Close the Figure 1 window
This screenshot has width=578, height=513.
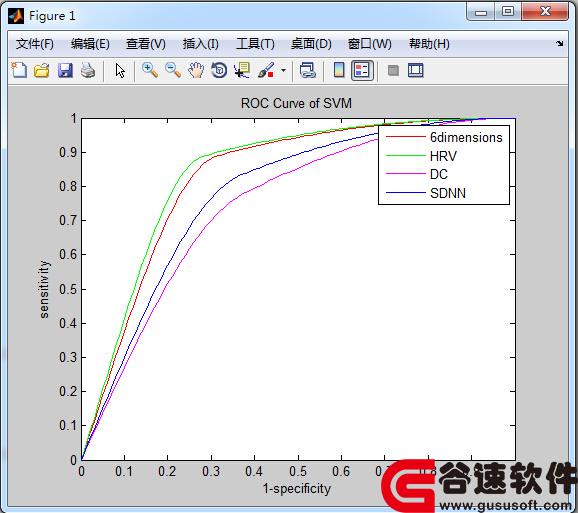[545, 11]
